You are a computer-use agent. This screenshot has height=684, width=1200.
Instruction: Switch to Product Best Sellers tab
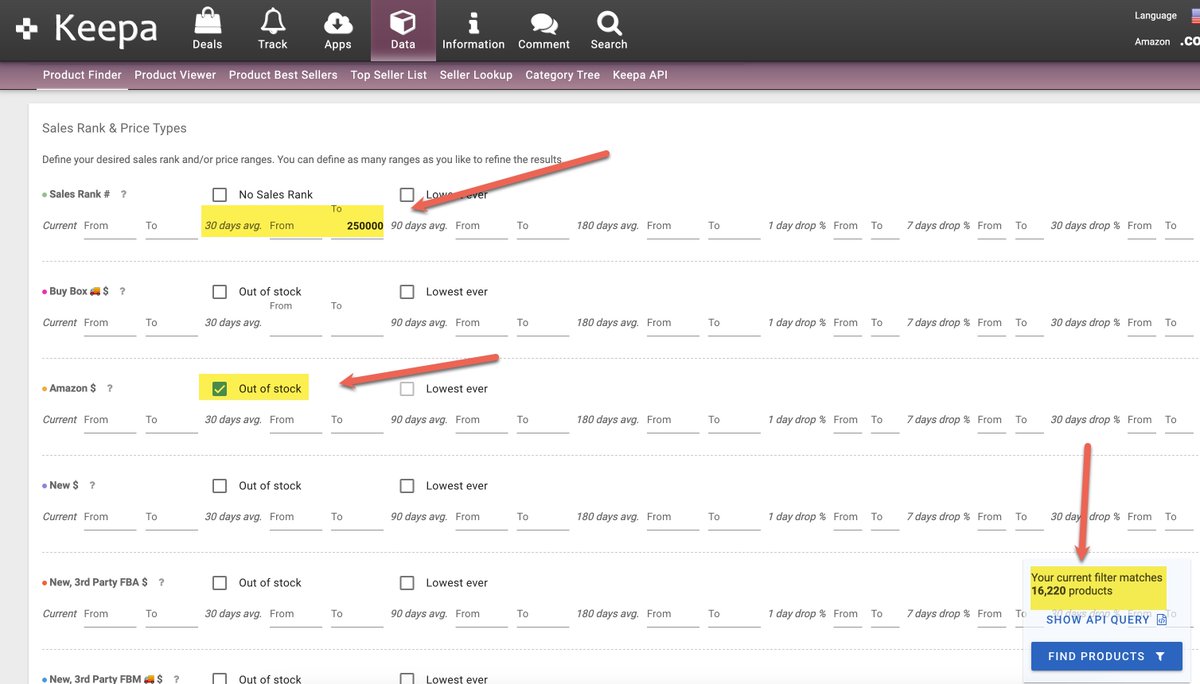point(283,75)
